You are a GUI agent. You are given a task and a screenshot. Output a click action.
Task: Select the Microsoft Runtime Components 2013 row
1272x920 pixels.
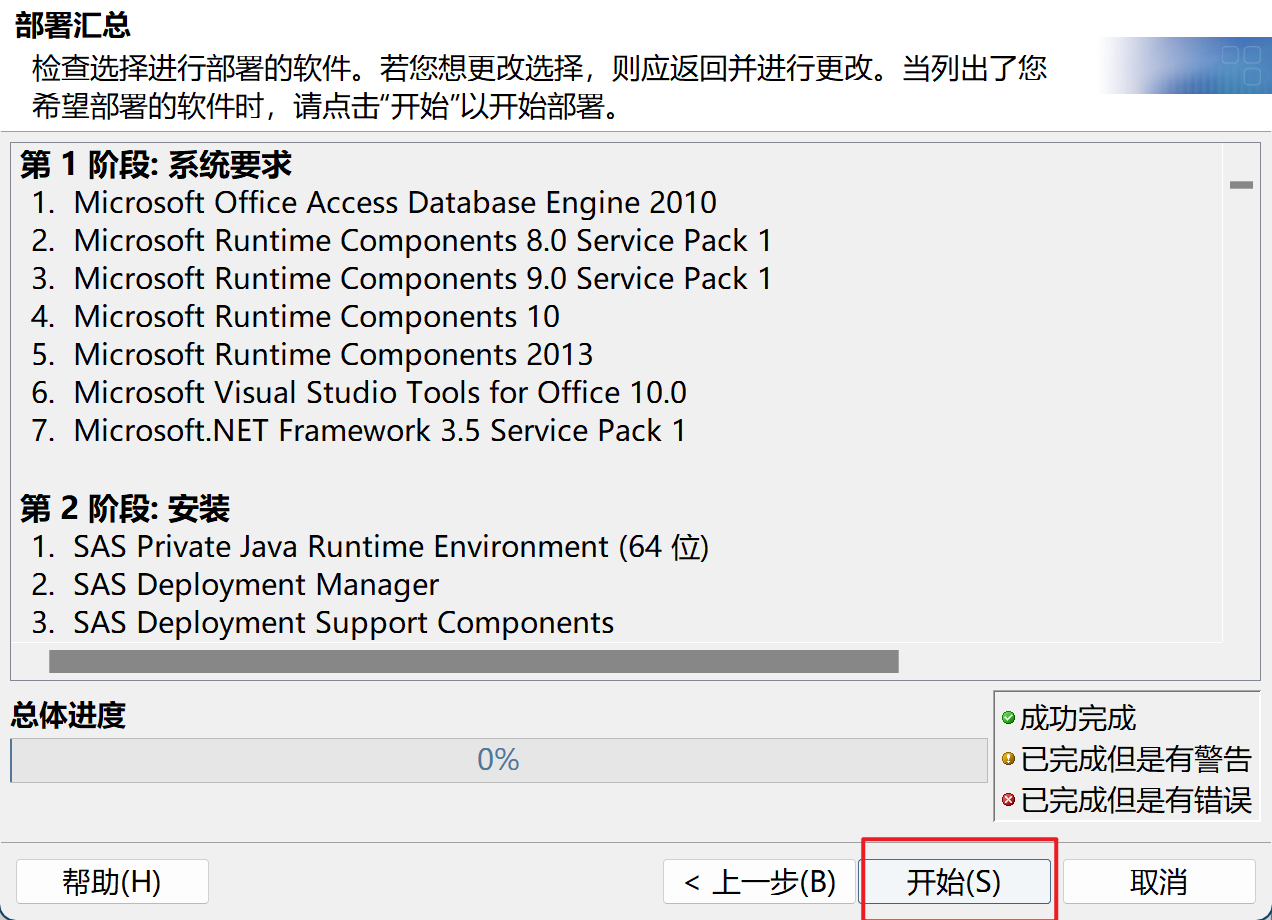click(x=312, y=355)
